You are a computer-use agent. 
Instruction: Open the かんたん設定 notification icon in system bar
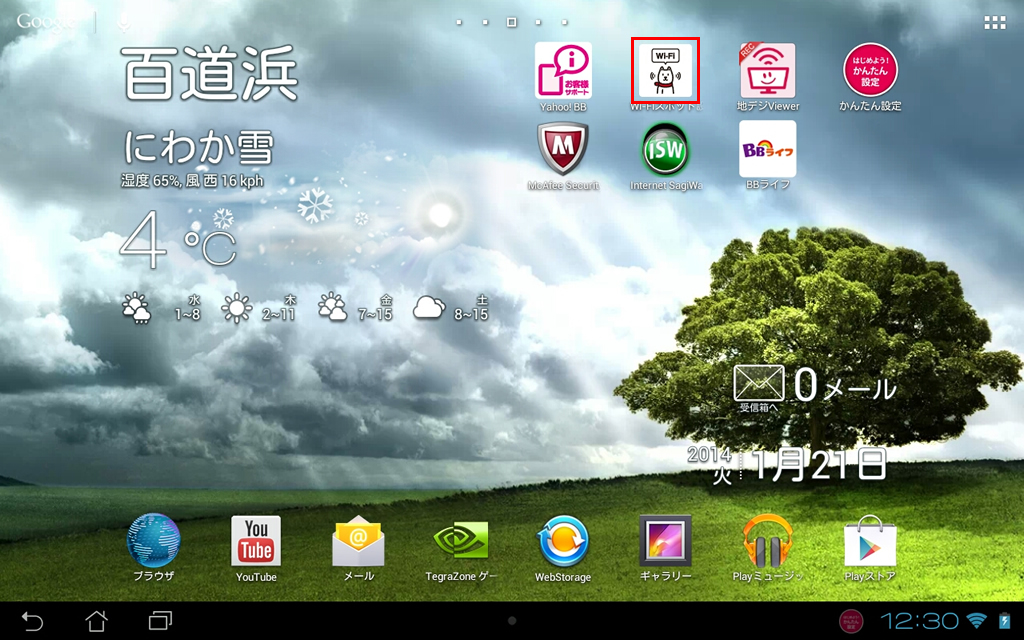pyautogui.click(x=851, y=620)
